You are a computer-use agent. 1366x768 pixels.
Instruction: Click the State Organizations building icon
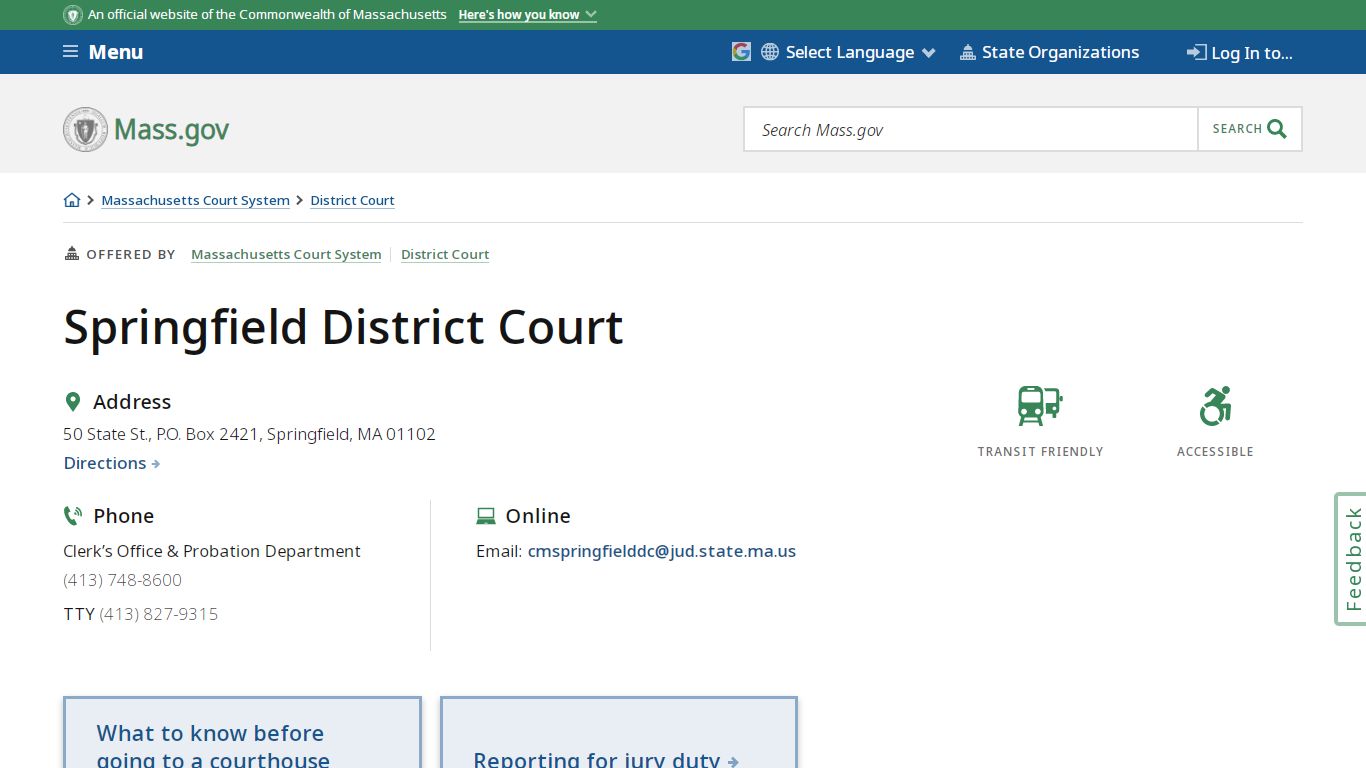pos(967,52)
